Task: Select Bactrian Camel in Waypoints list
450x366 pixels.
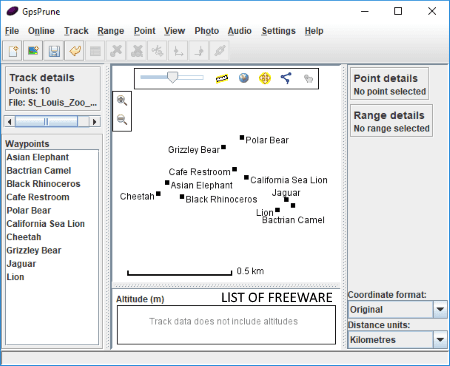Action: (52, 170)
